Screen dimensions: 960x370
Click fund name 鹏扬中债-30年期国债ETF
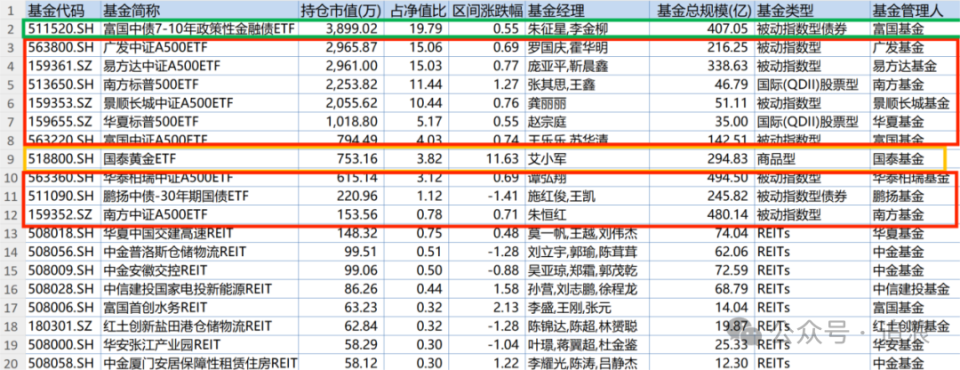pyautogui.click(x=200, y=197)
